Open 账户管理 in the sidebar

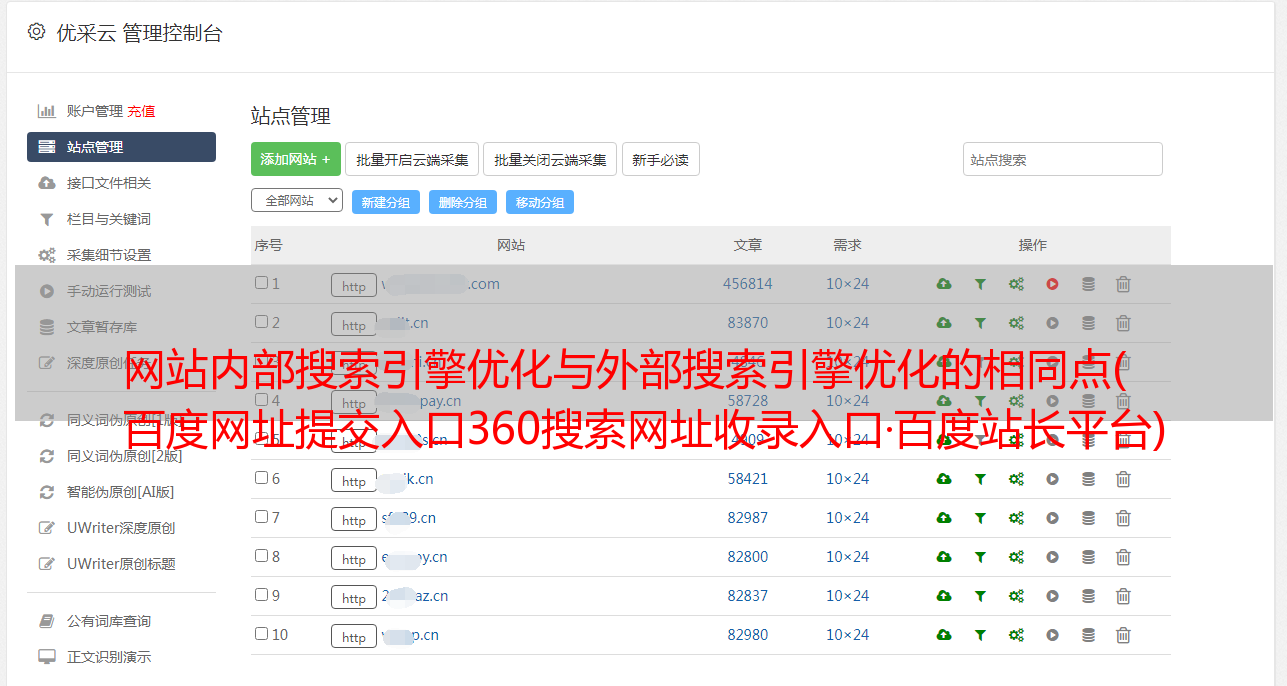click(x=94, y=111)
